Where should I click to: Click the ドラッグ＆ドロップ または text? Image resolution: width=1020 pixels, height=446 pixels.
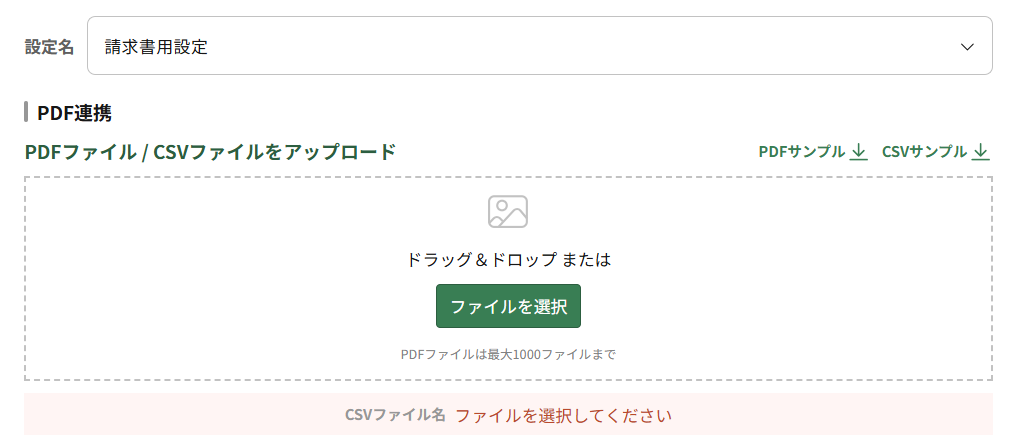coord(508,260)
